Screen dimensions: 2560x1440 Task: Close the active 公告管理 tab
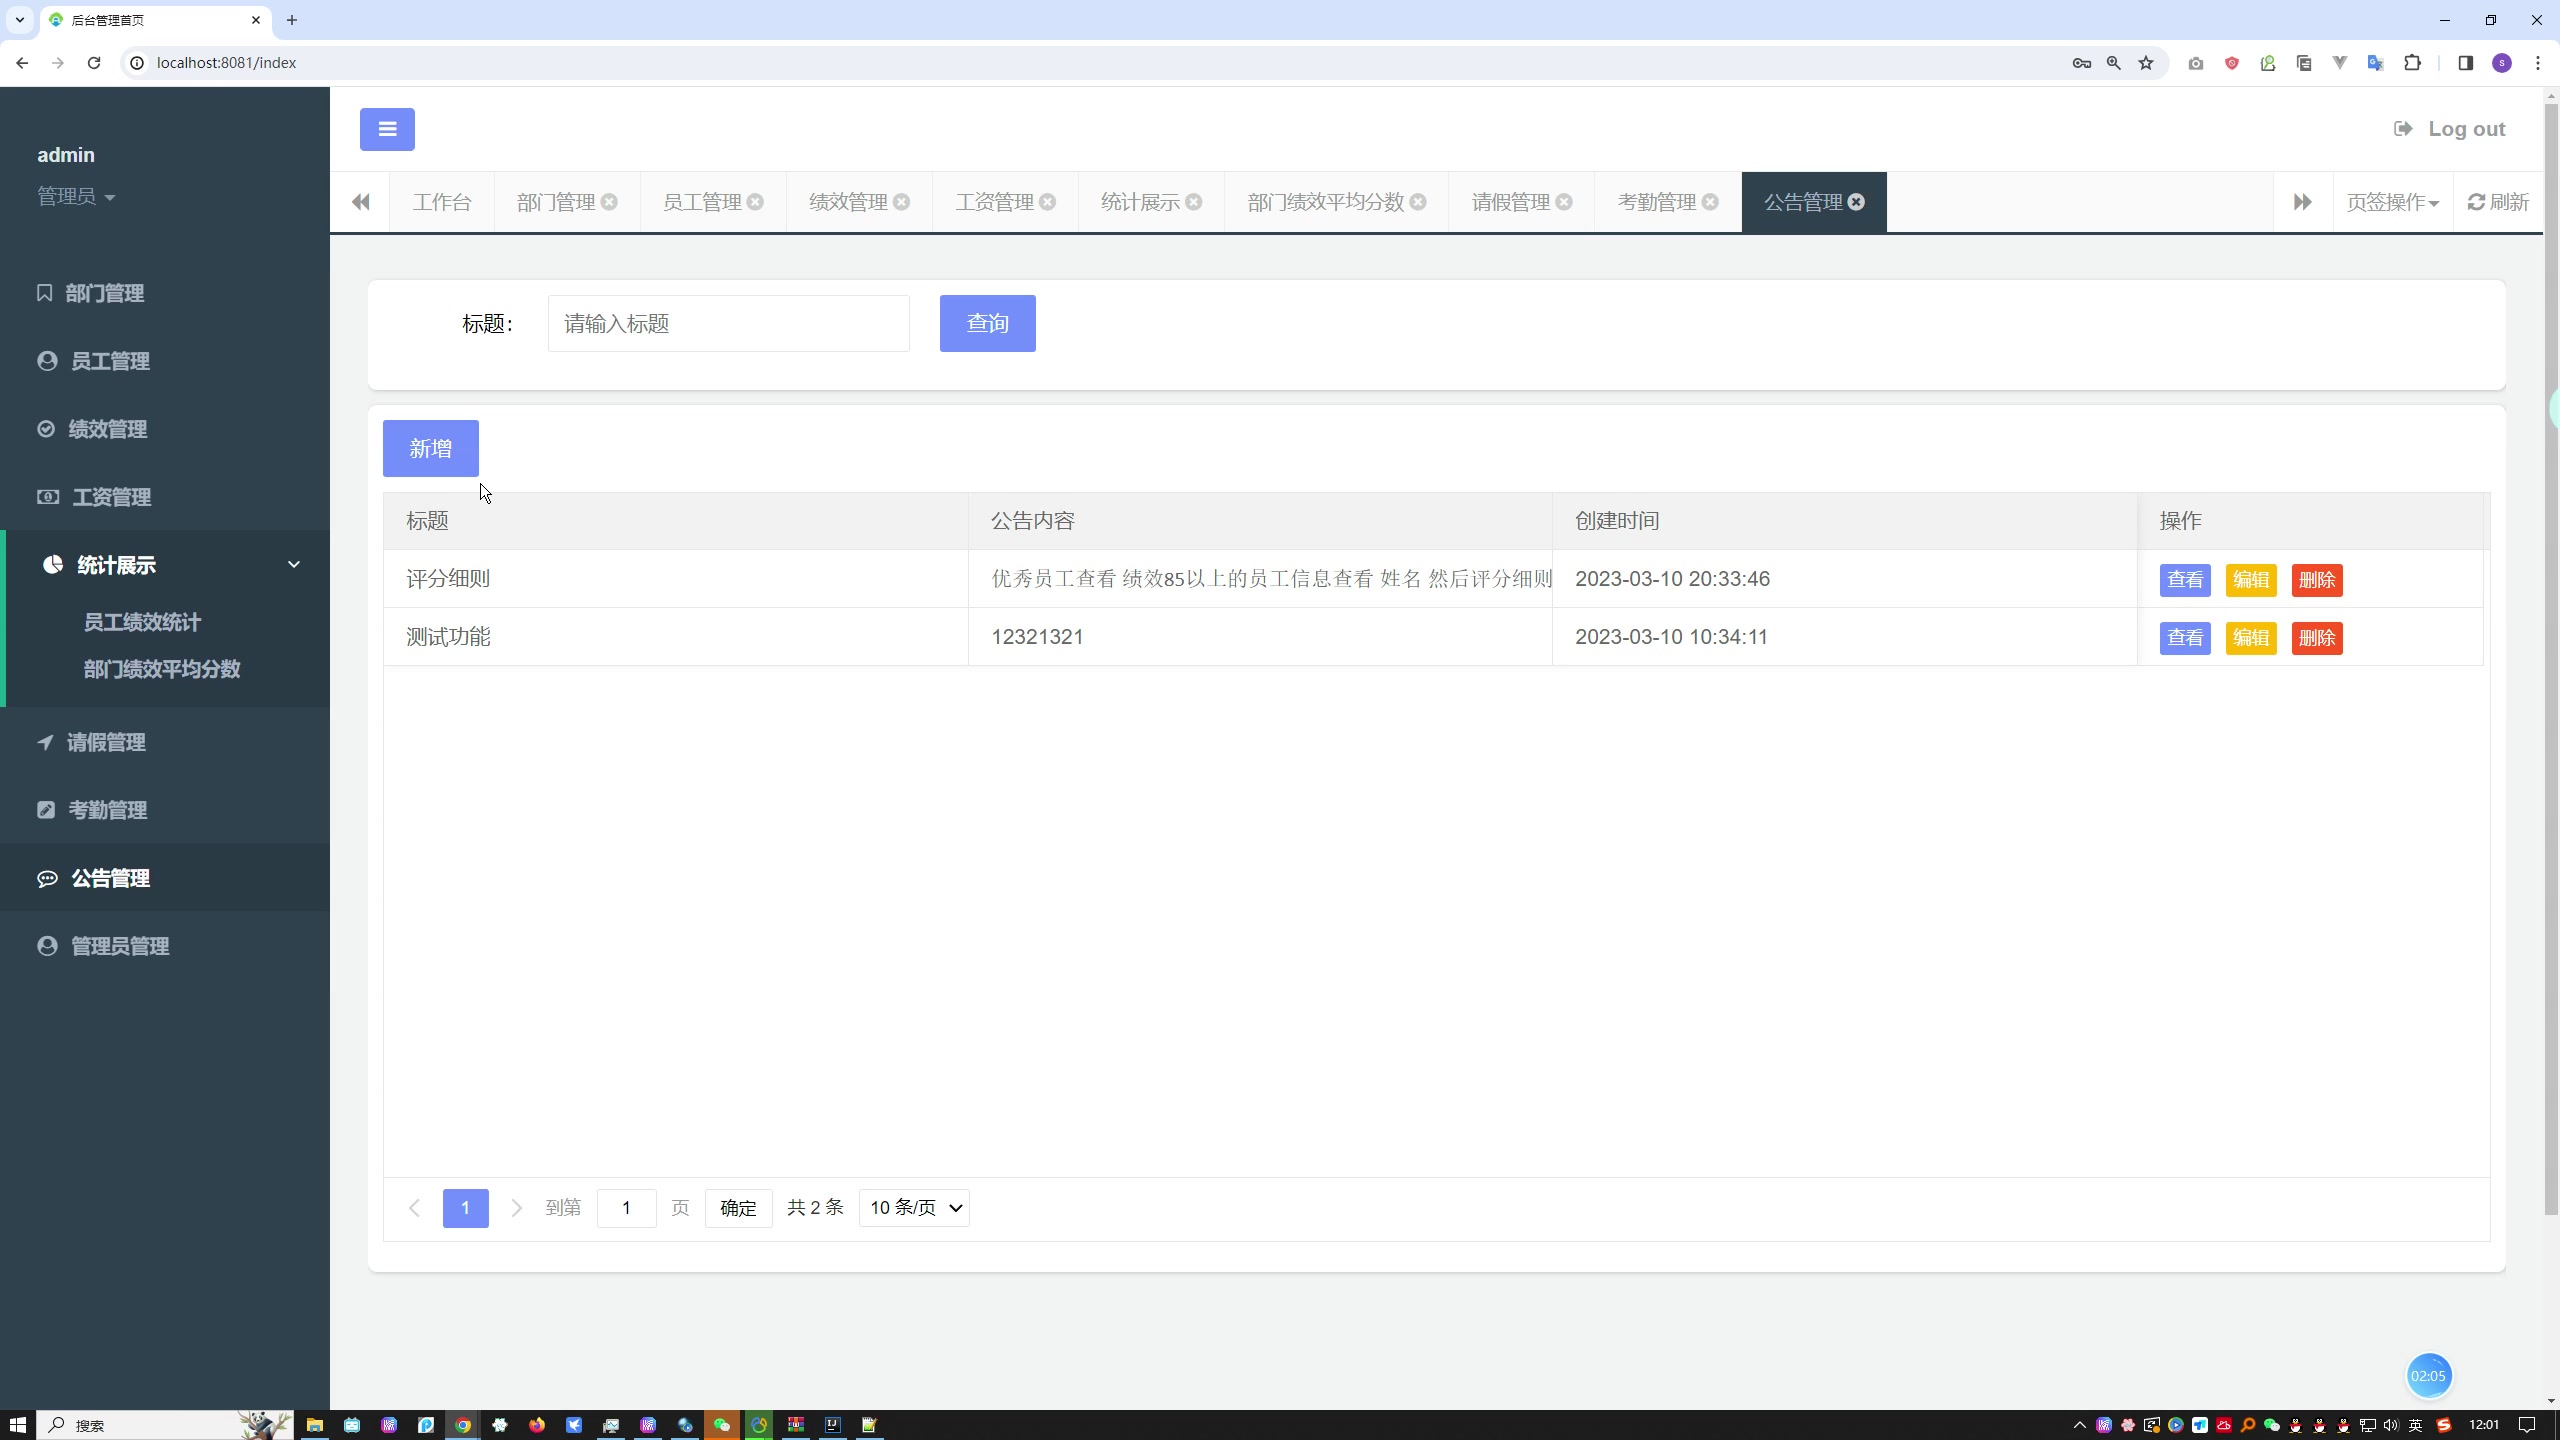click(1856, 202)
